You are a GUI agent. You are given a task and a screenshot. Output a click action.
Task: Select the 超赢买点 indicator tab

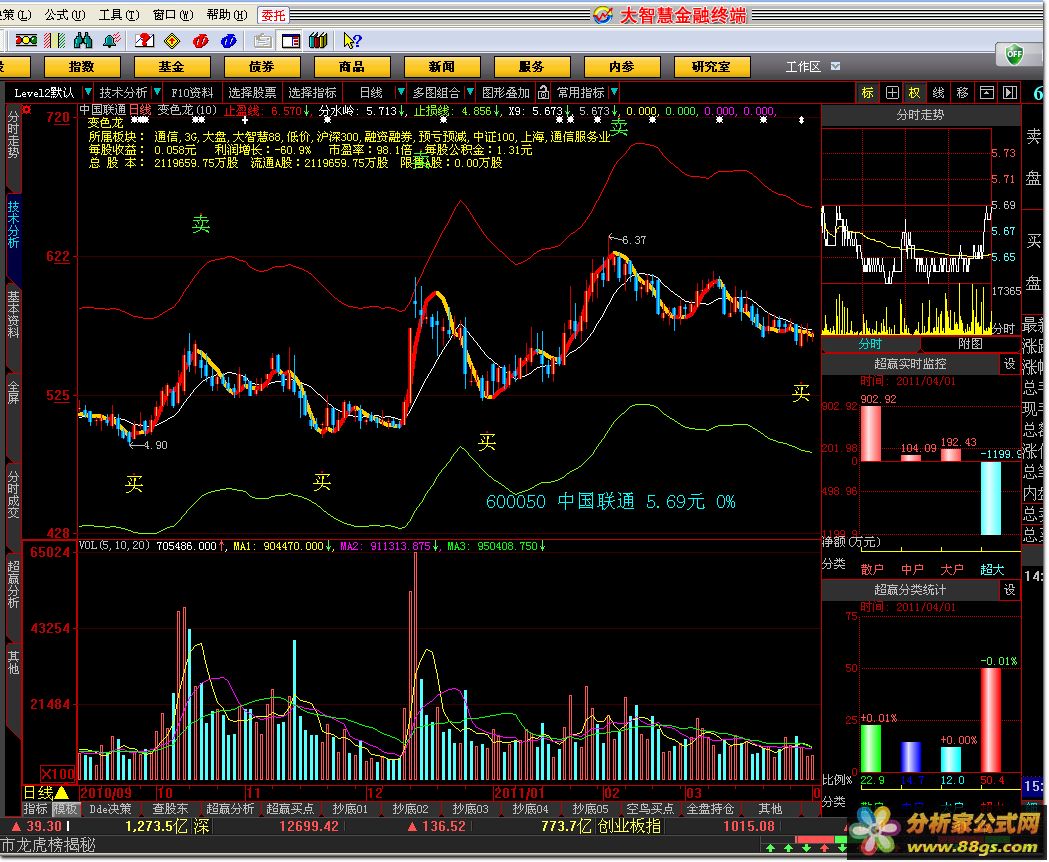(x=290, y=808)
